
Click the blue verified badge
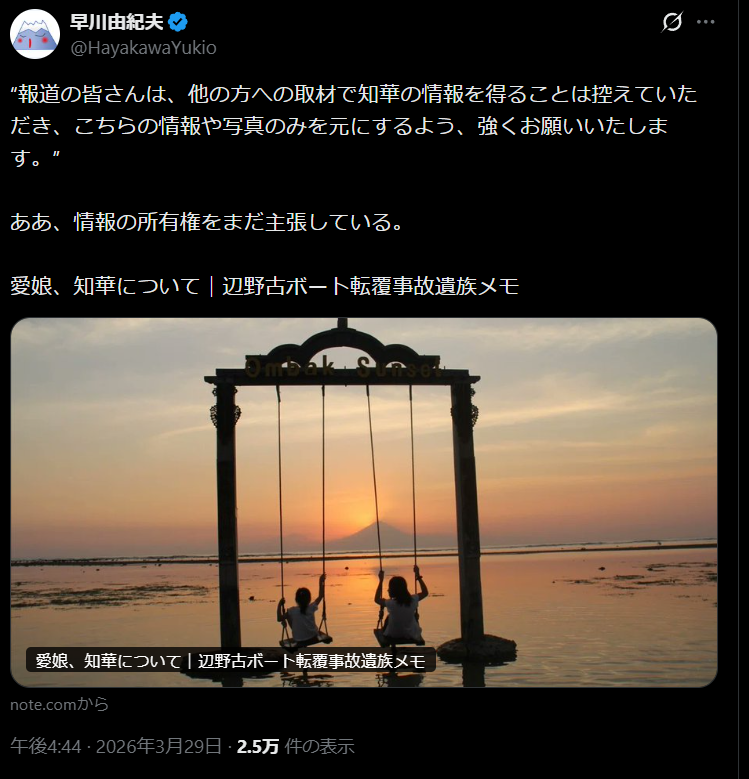(x=178, y=22)
